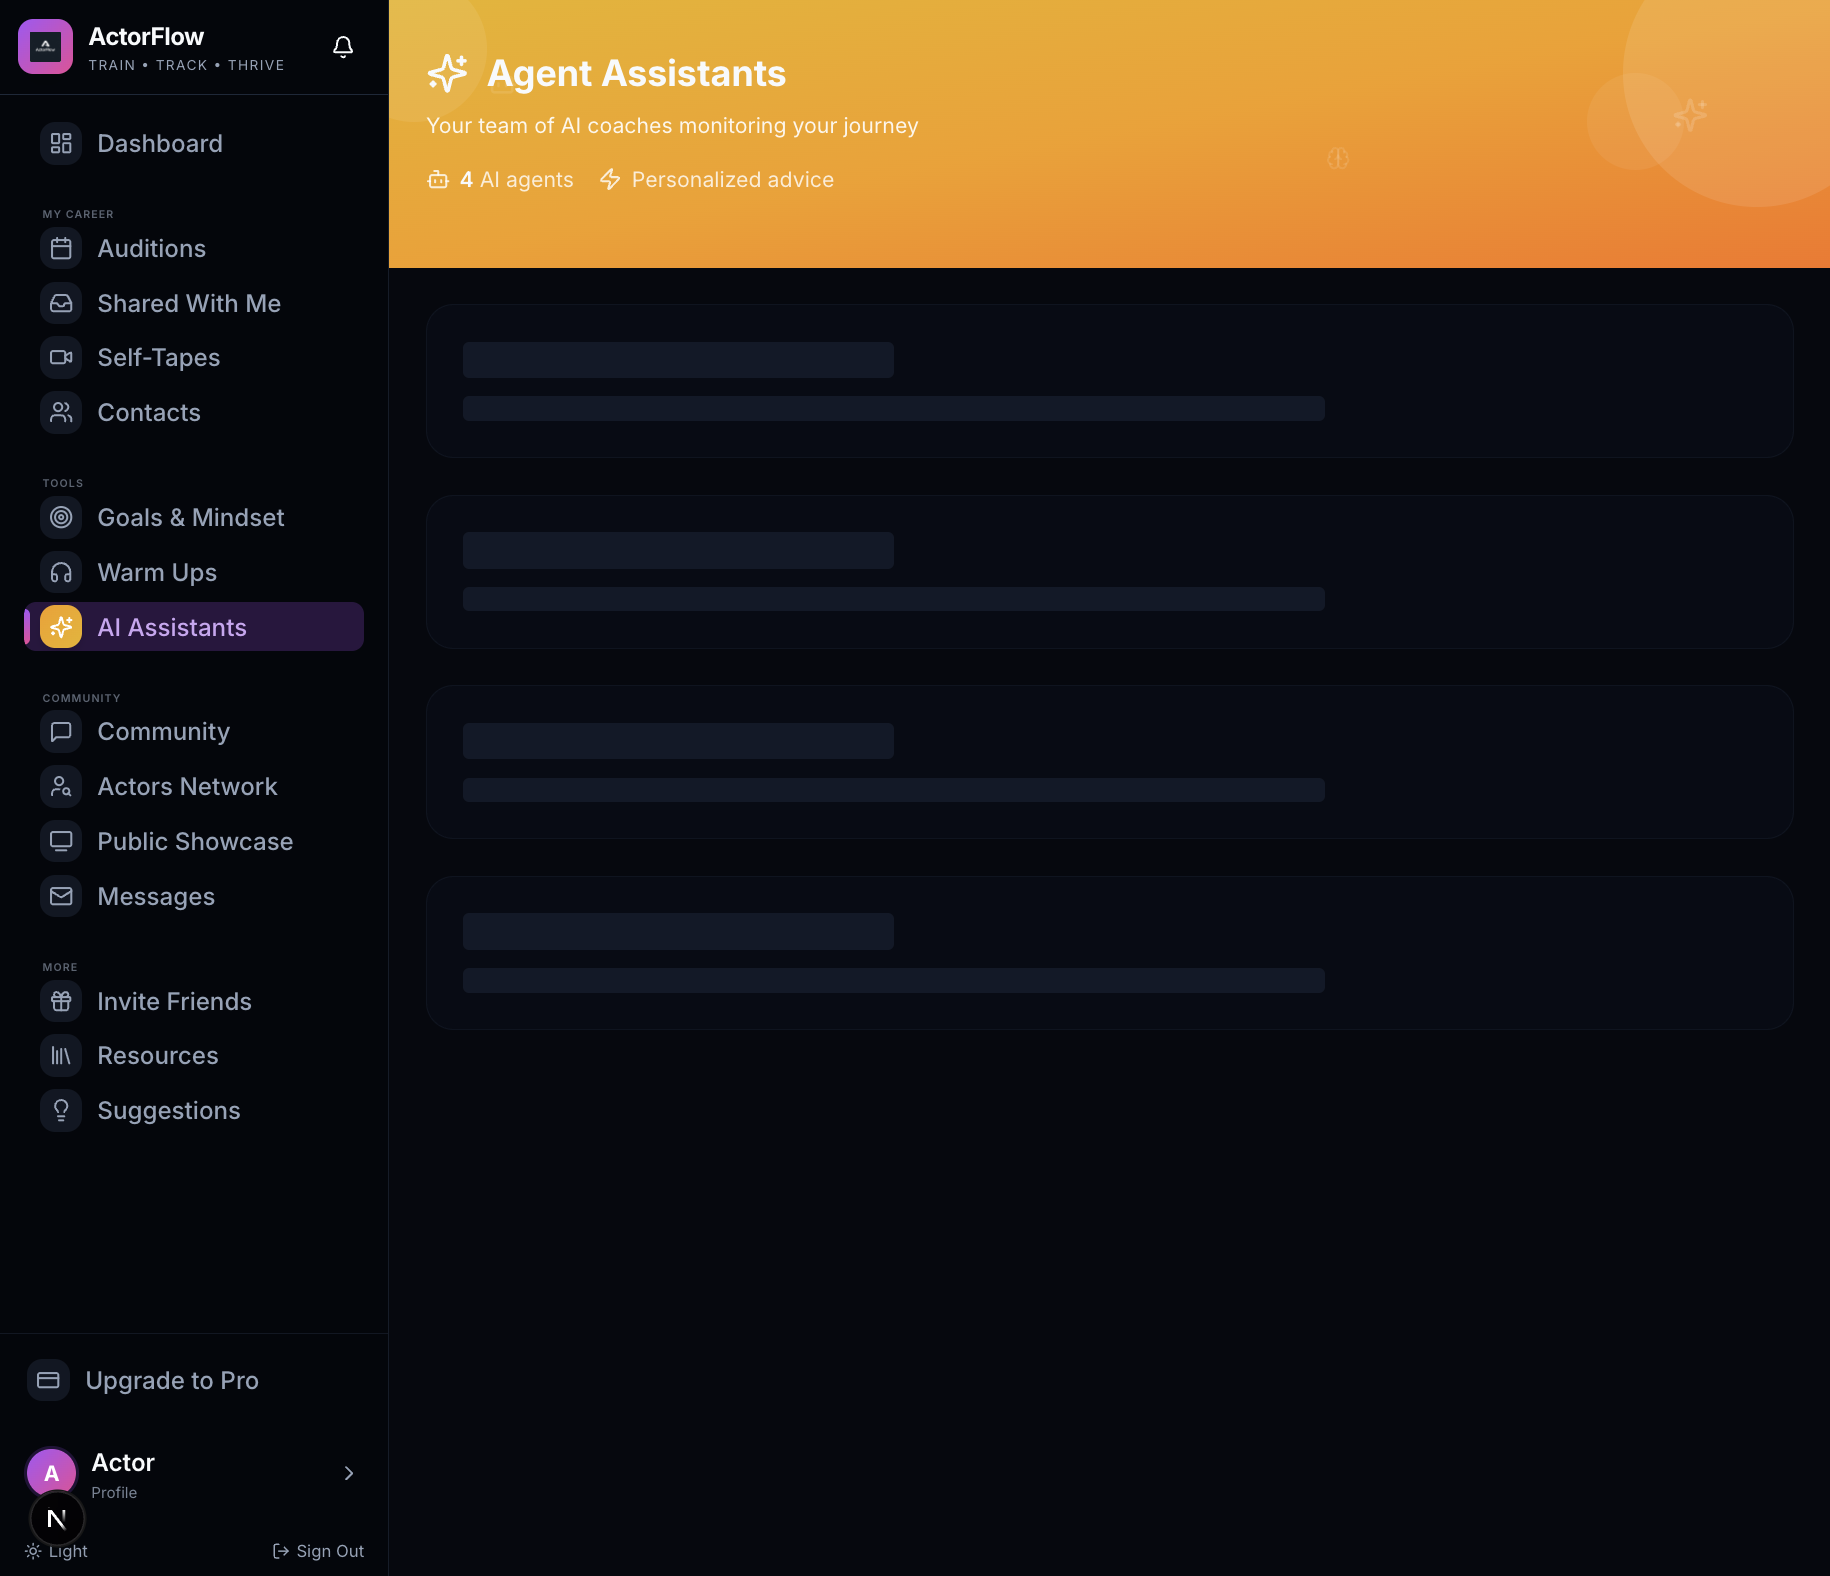The image size is (1830, 1576).
Task: Click the Self-Tapes video camera icon
Action: point(61,357)
